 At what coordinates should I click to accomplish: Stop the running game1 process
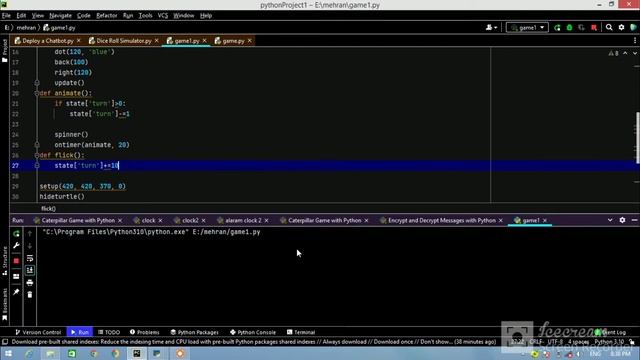pos(16,261)
